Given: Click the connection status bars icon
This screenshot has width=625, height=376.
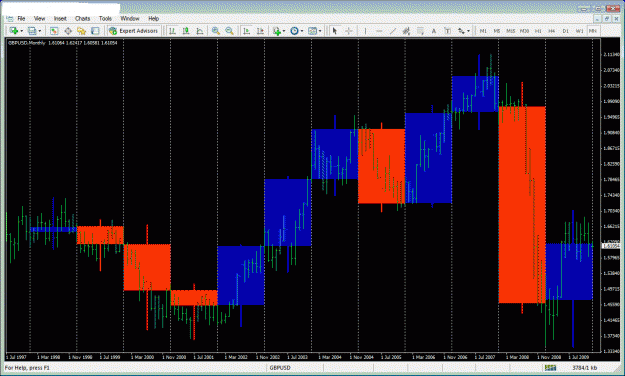Looking at the screenshot, I should (x=550, y=368).
